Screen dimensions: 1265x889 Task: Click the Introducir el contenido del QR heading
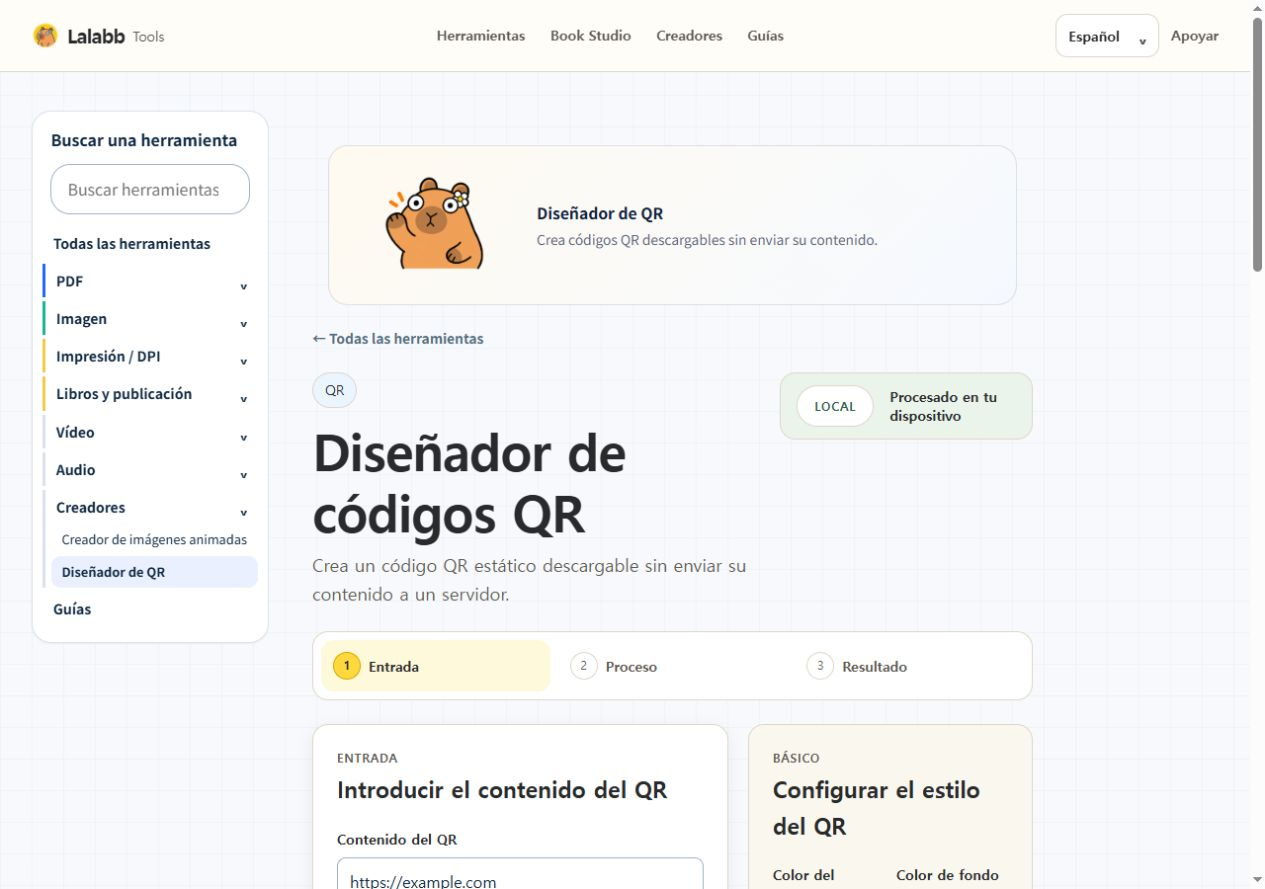tap(502, 790)
